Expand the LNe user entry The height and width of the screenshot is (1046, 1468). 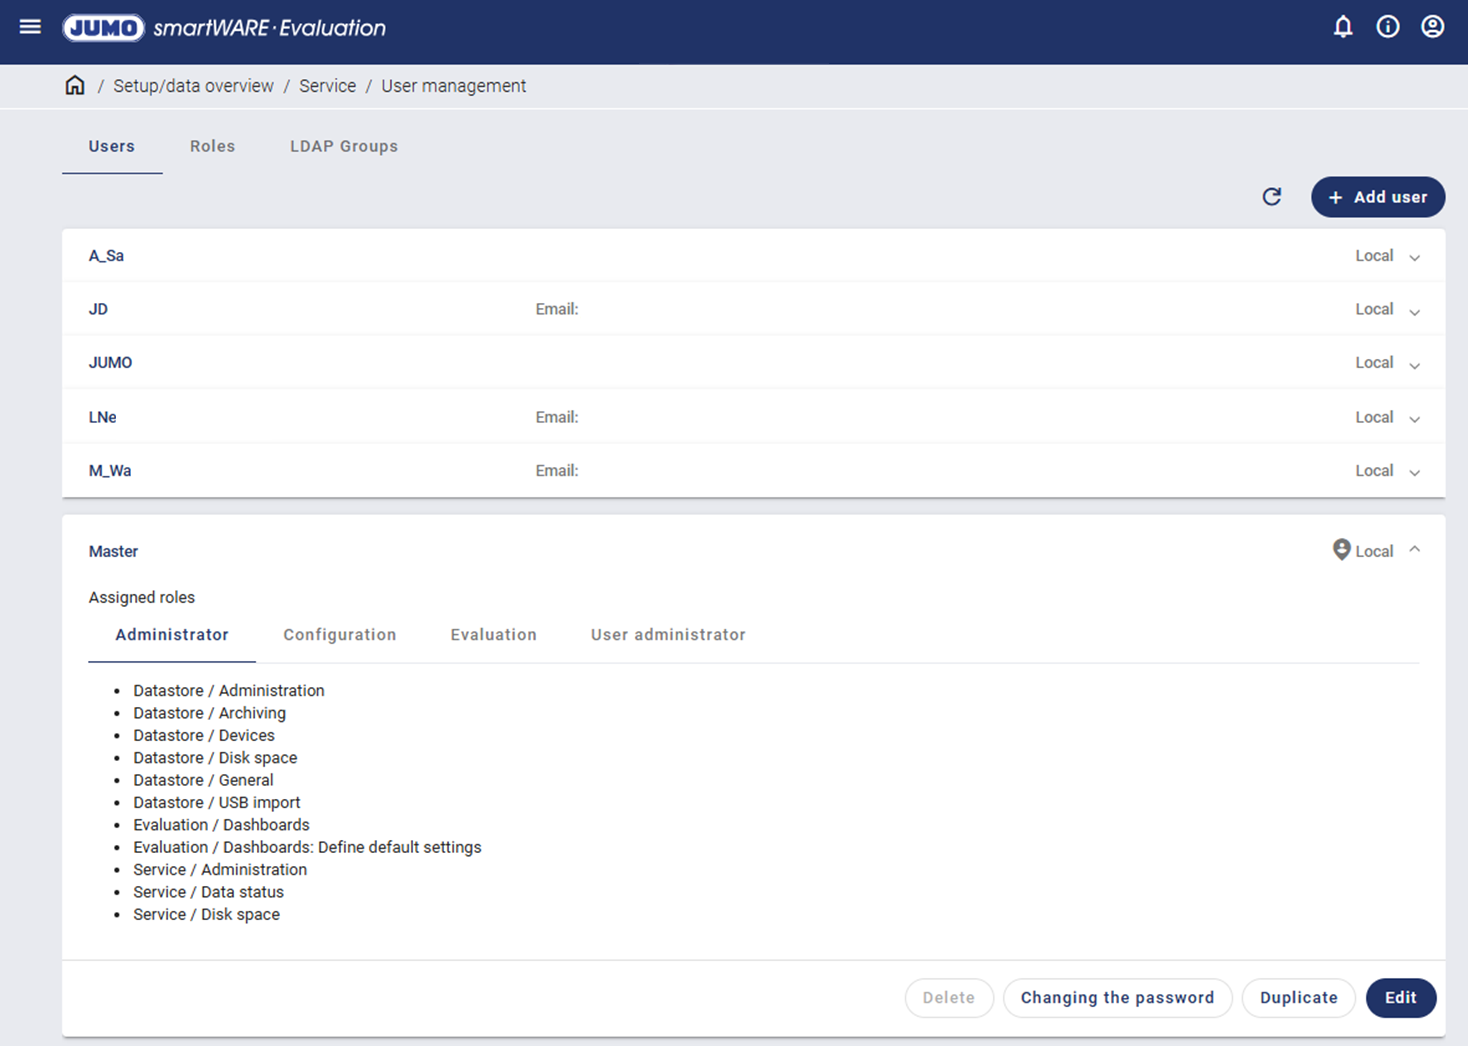1414,419
